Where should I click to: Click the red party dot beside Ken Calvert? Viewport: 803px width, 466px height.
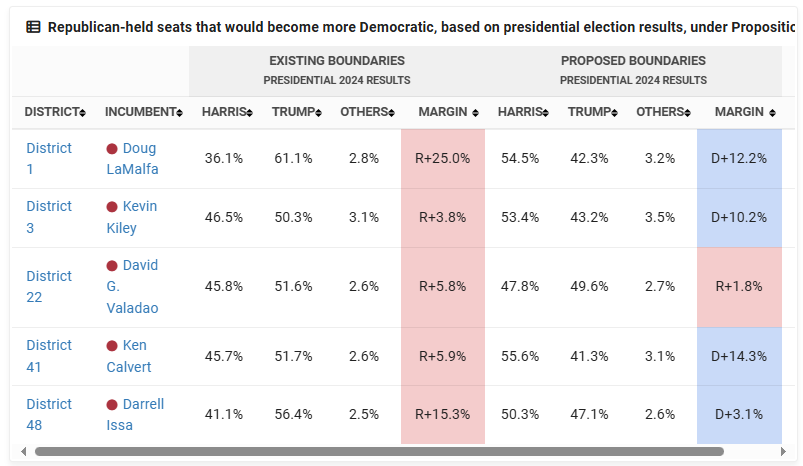112,346
